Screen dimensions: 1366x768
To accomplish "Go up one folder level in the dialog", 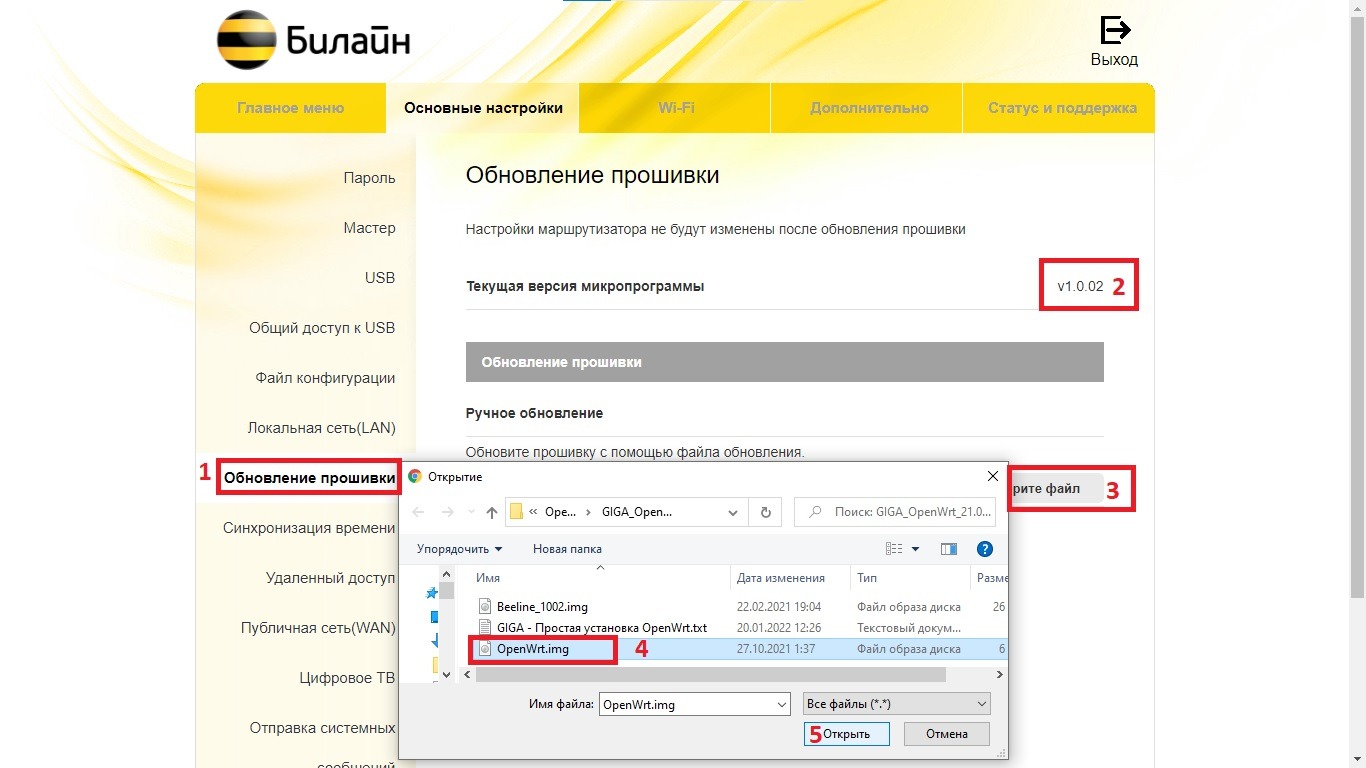I will pyautogui.click(x=492, y=512).
